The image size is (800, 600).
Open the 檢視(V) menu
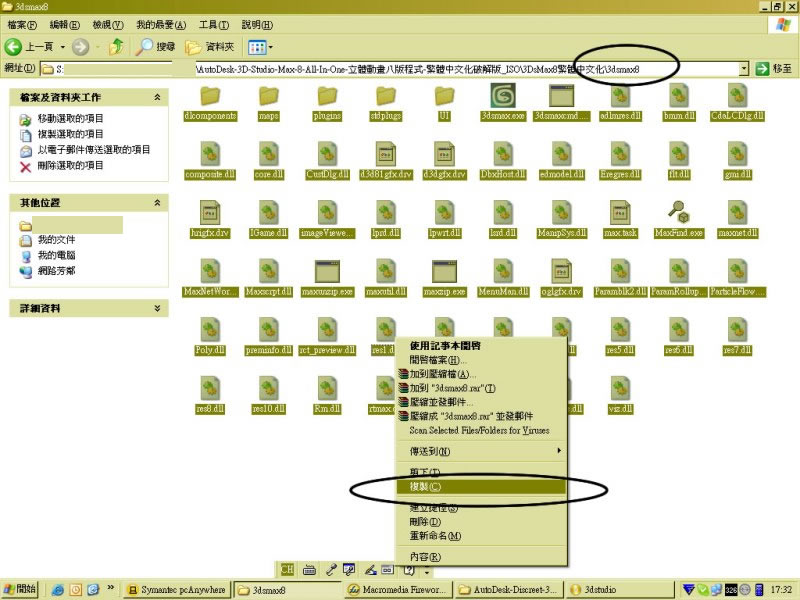(108, 24)
